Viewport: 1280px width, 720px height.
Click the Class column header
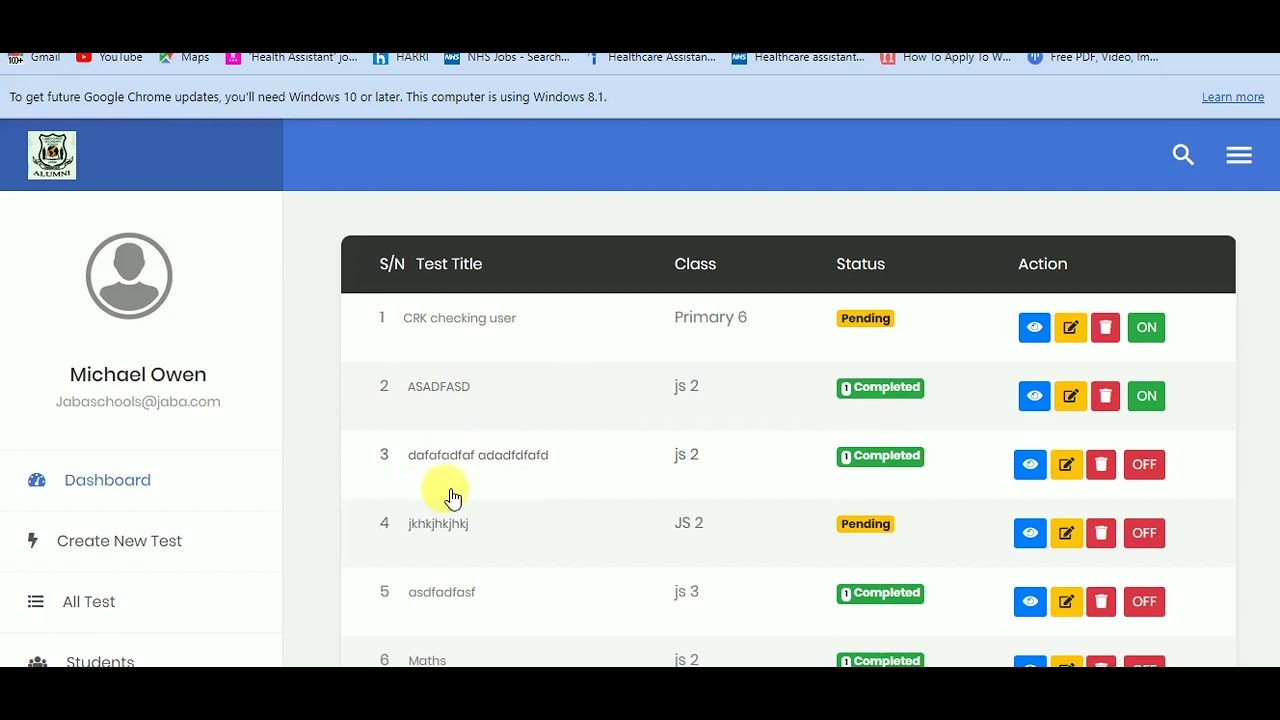695,264
